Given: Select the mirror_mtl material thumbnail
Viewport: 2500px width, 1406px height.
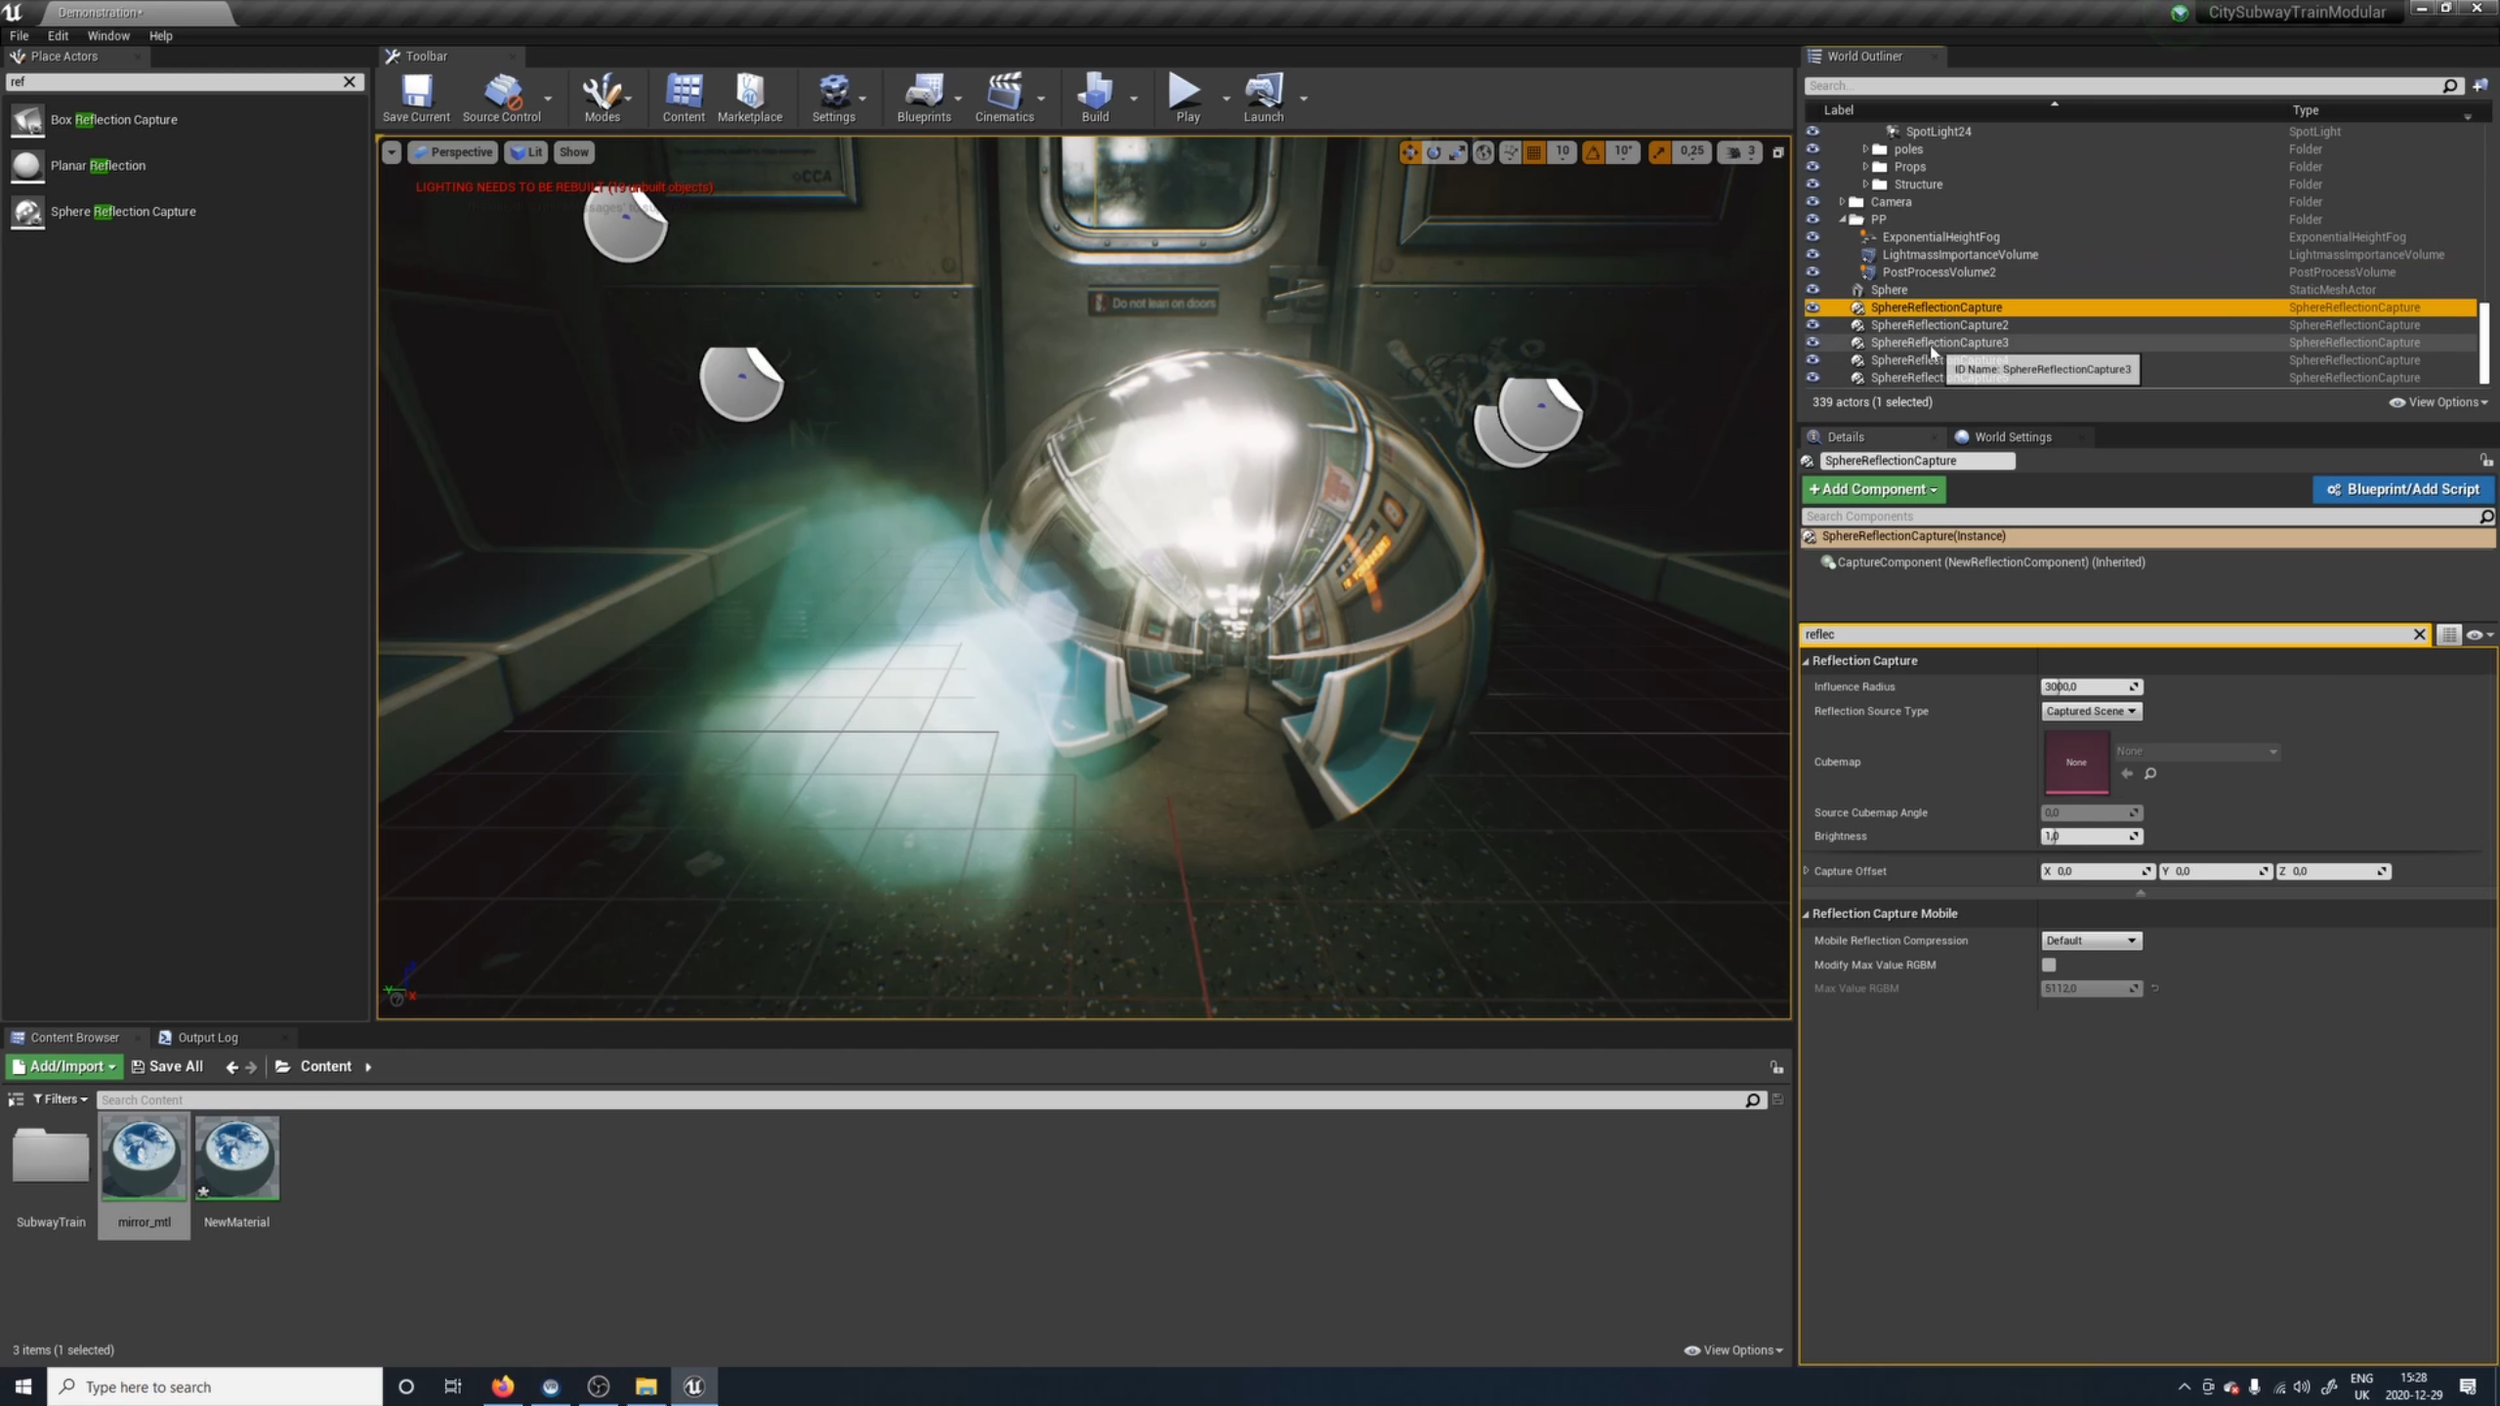Looking at the screenshot, I should coord(144,1159).
